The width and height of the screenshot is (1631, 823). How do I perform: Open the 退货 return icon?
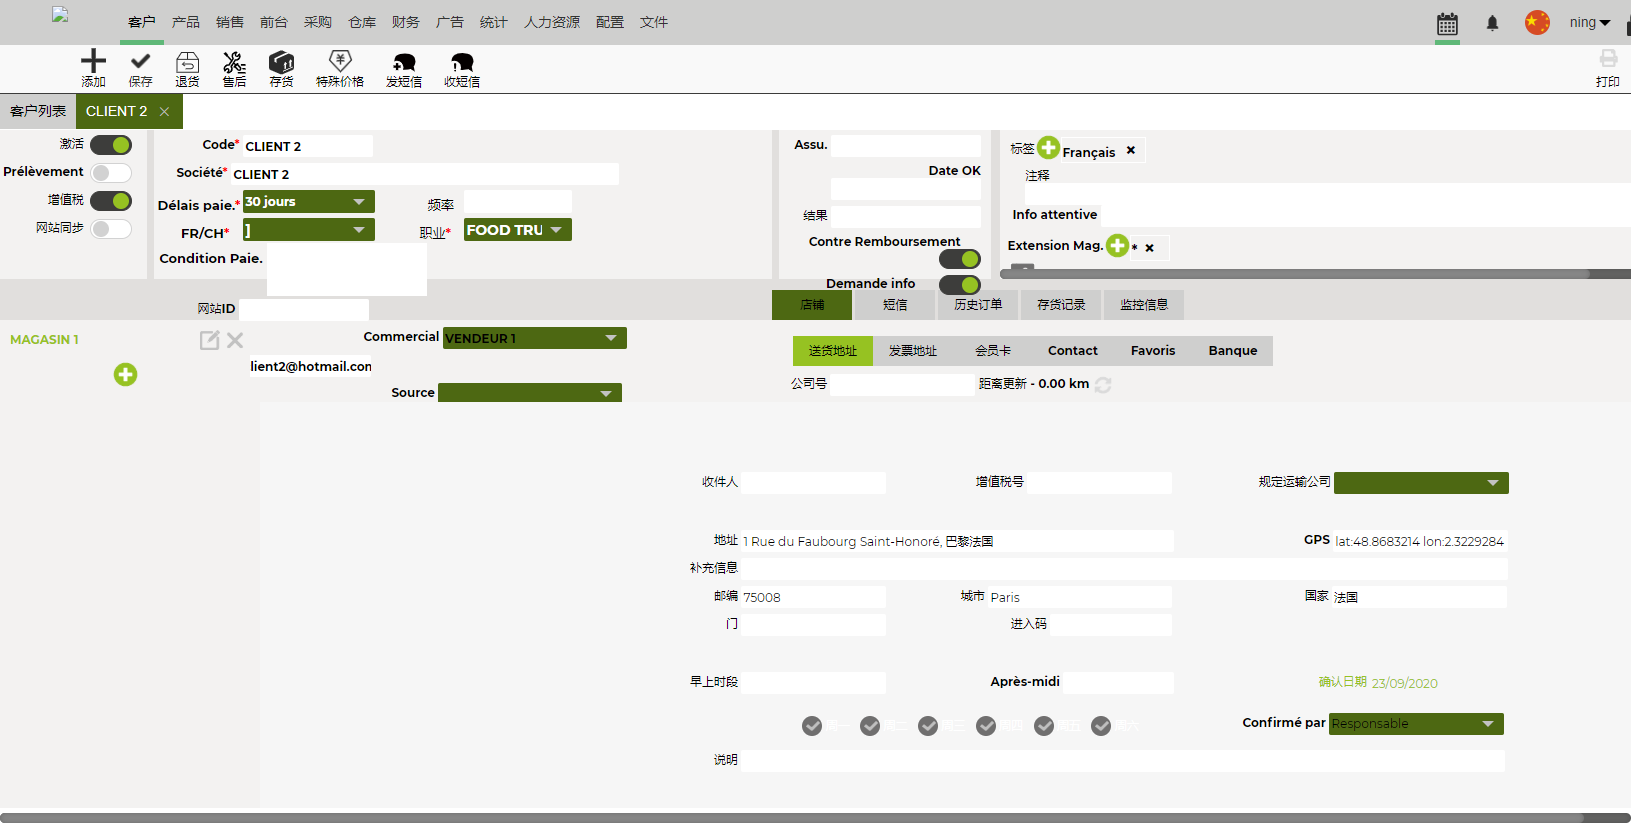pos(187,63)
